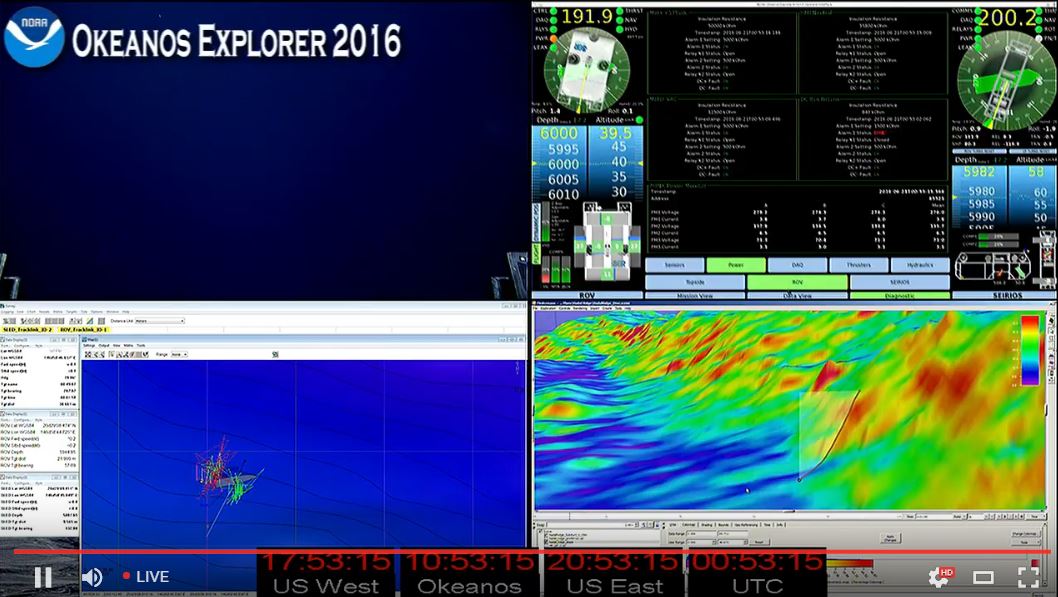Click the UTC clock display

[756, 573]
